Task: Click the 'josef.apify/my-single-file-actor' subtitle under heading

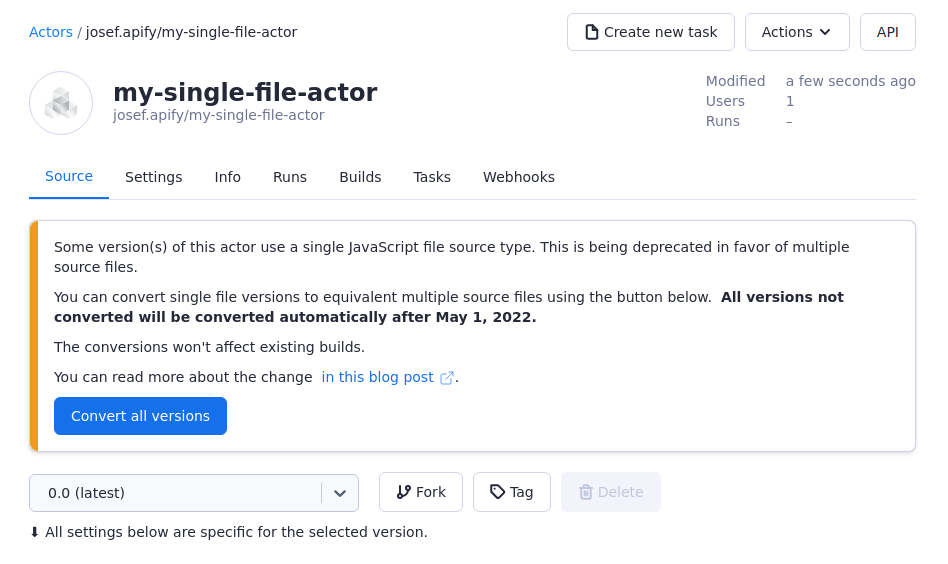Action: (218, 115)
